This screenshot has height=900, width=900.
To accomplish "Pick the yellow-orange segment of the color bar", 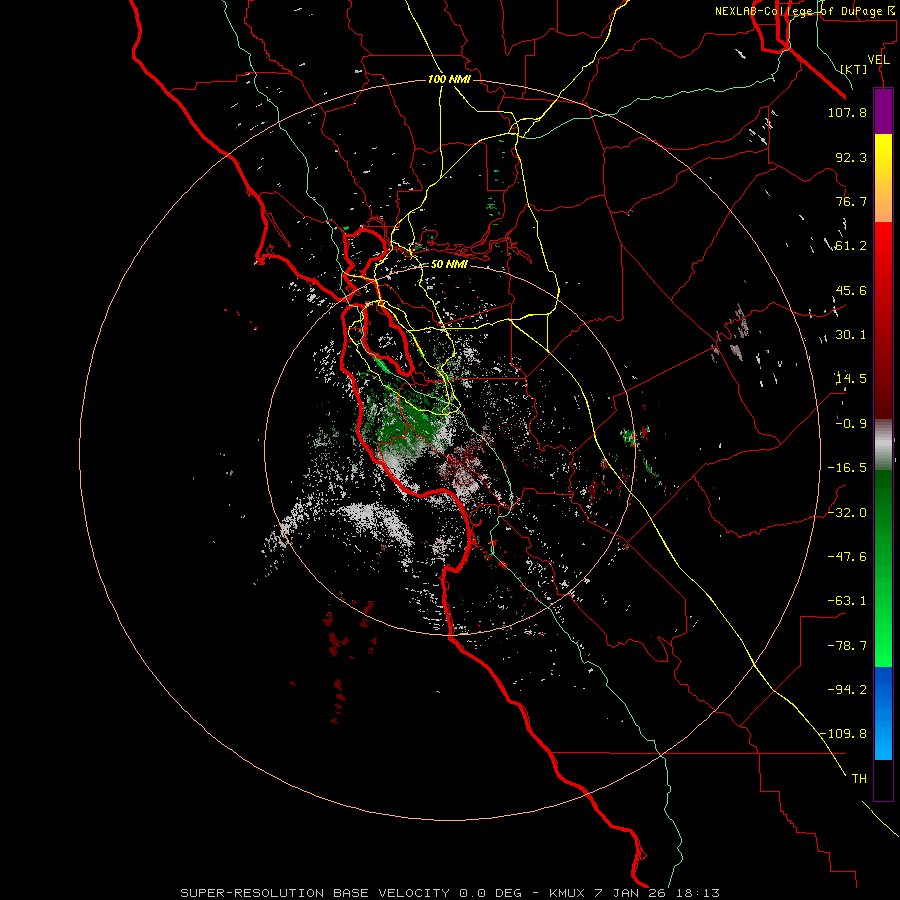I will [x=883, y=178].
